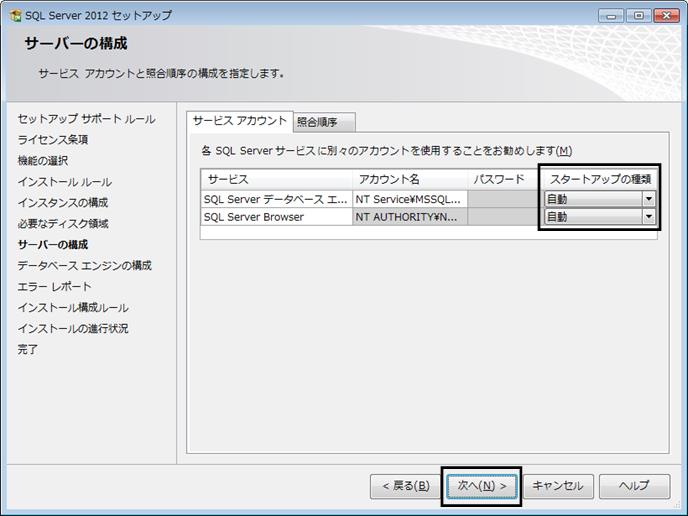Switch to the サービス アカウント tab
This screenshot has height=516, width=688.
240,121
